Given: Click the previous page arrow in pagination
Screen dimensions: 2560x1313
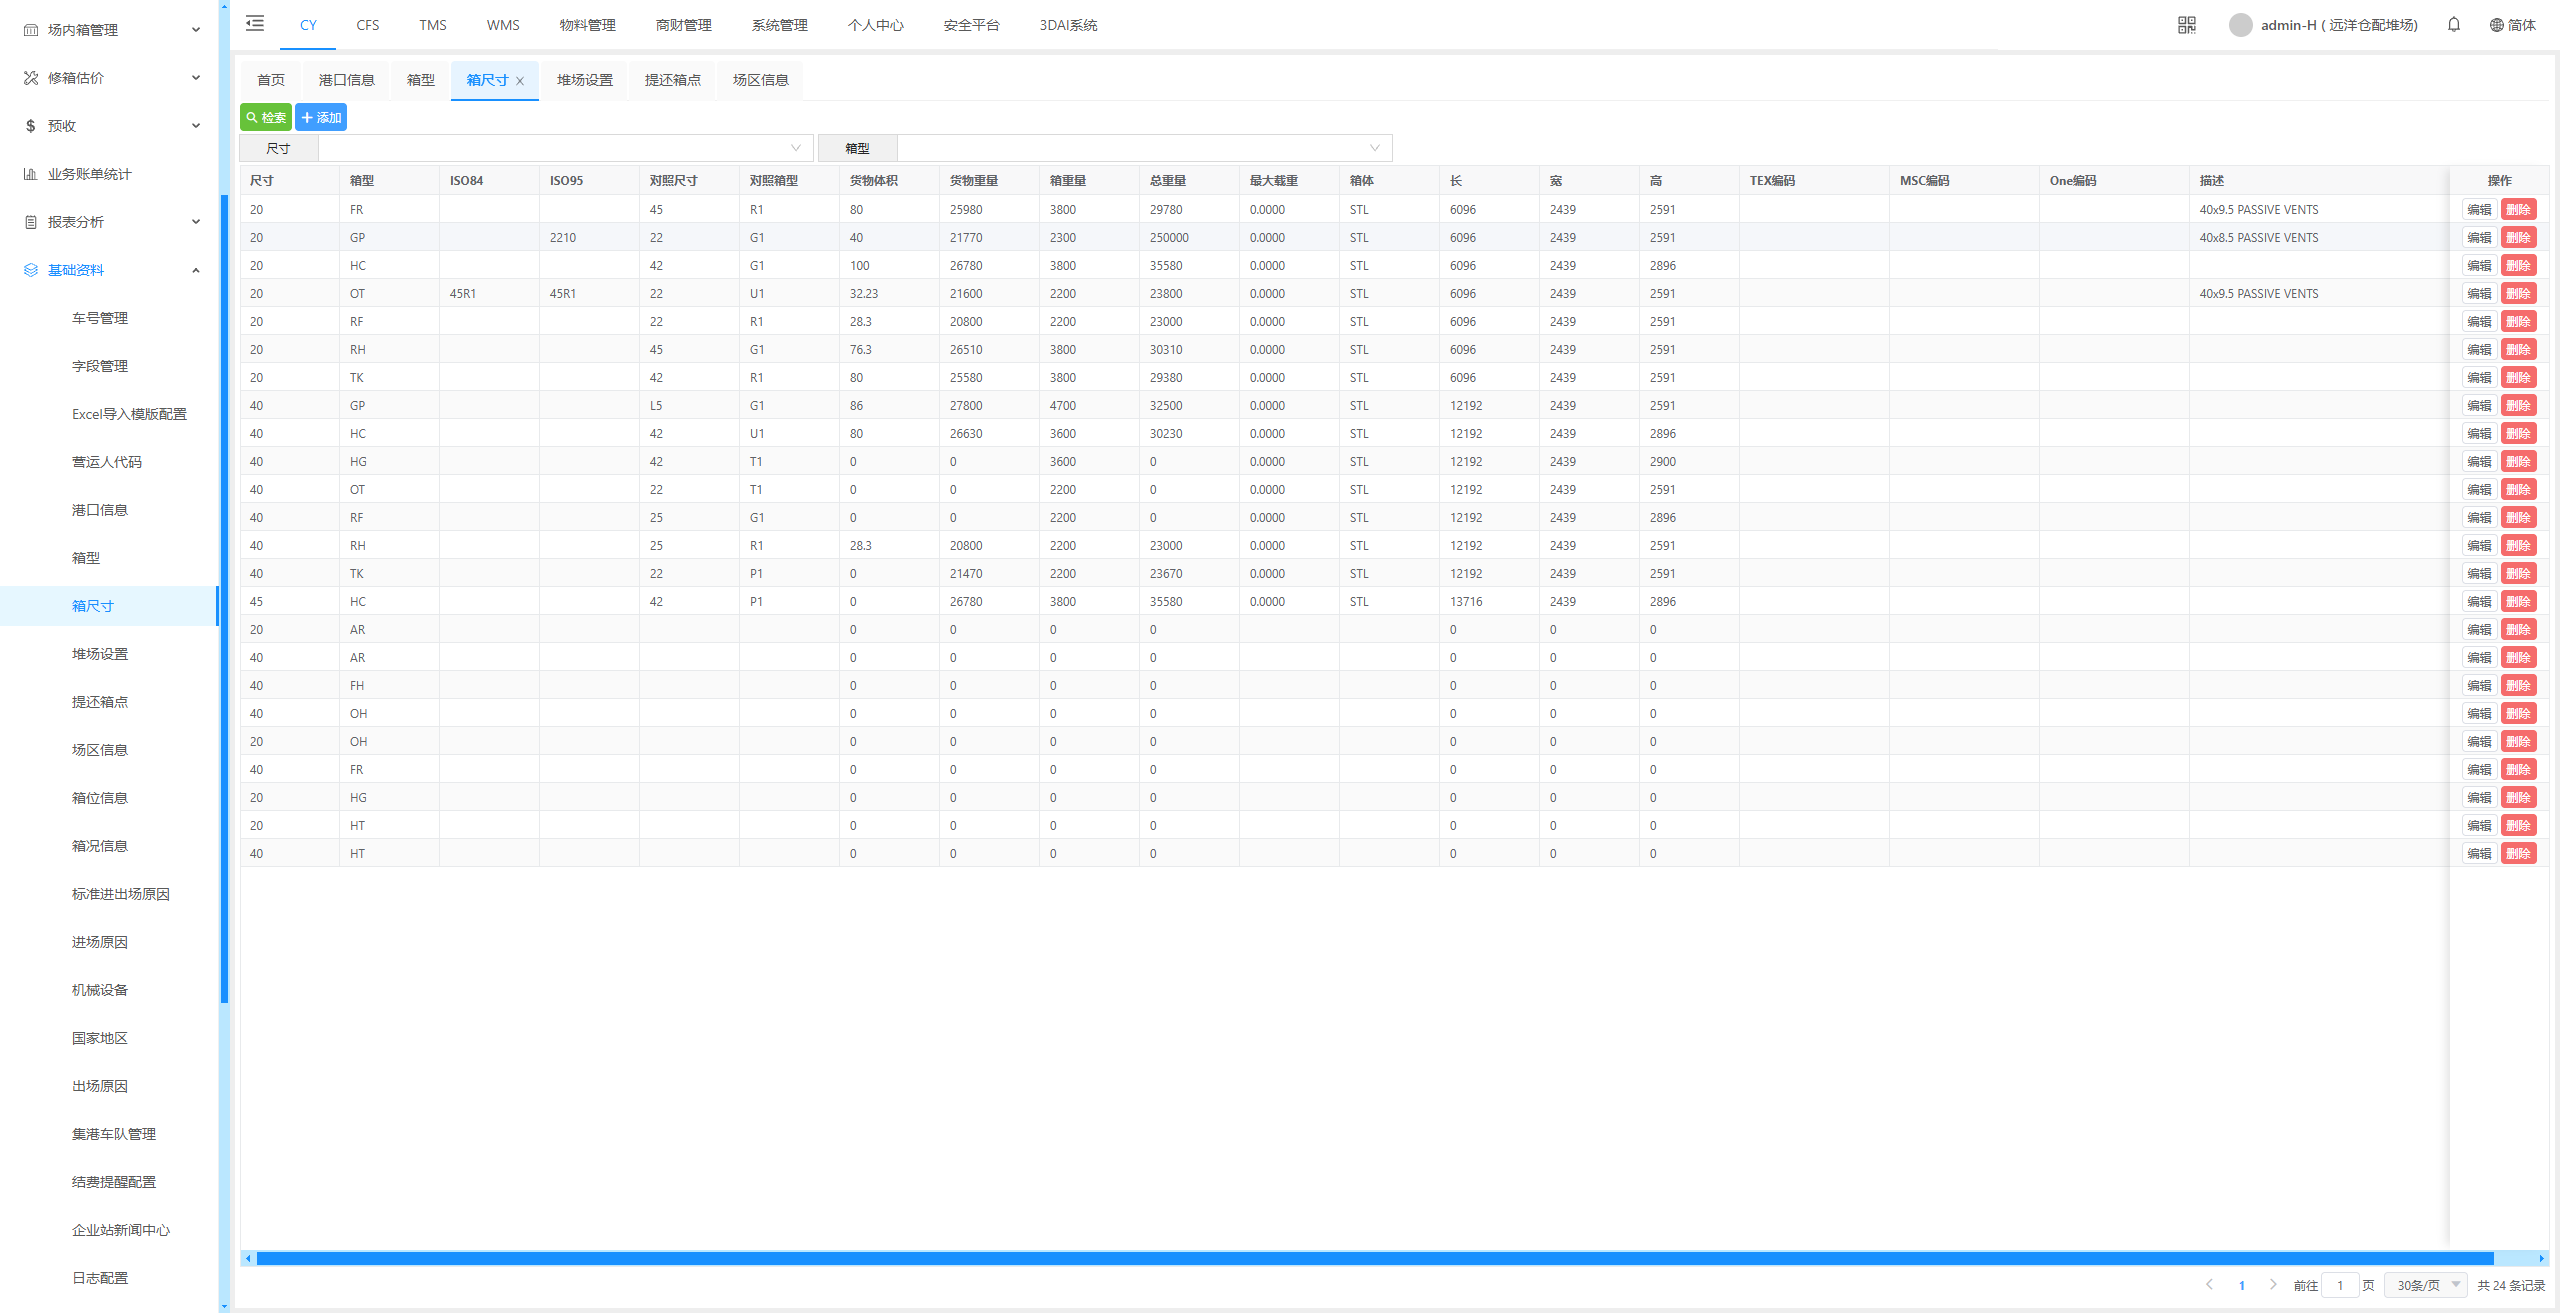Looking at the screenshot, I should pyautogui.click(x=2209, y=1285).
